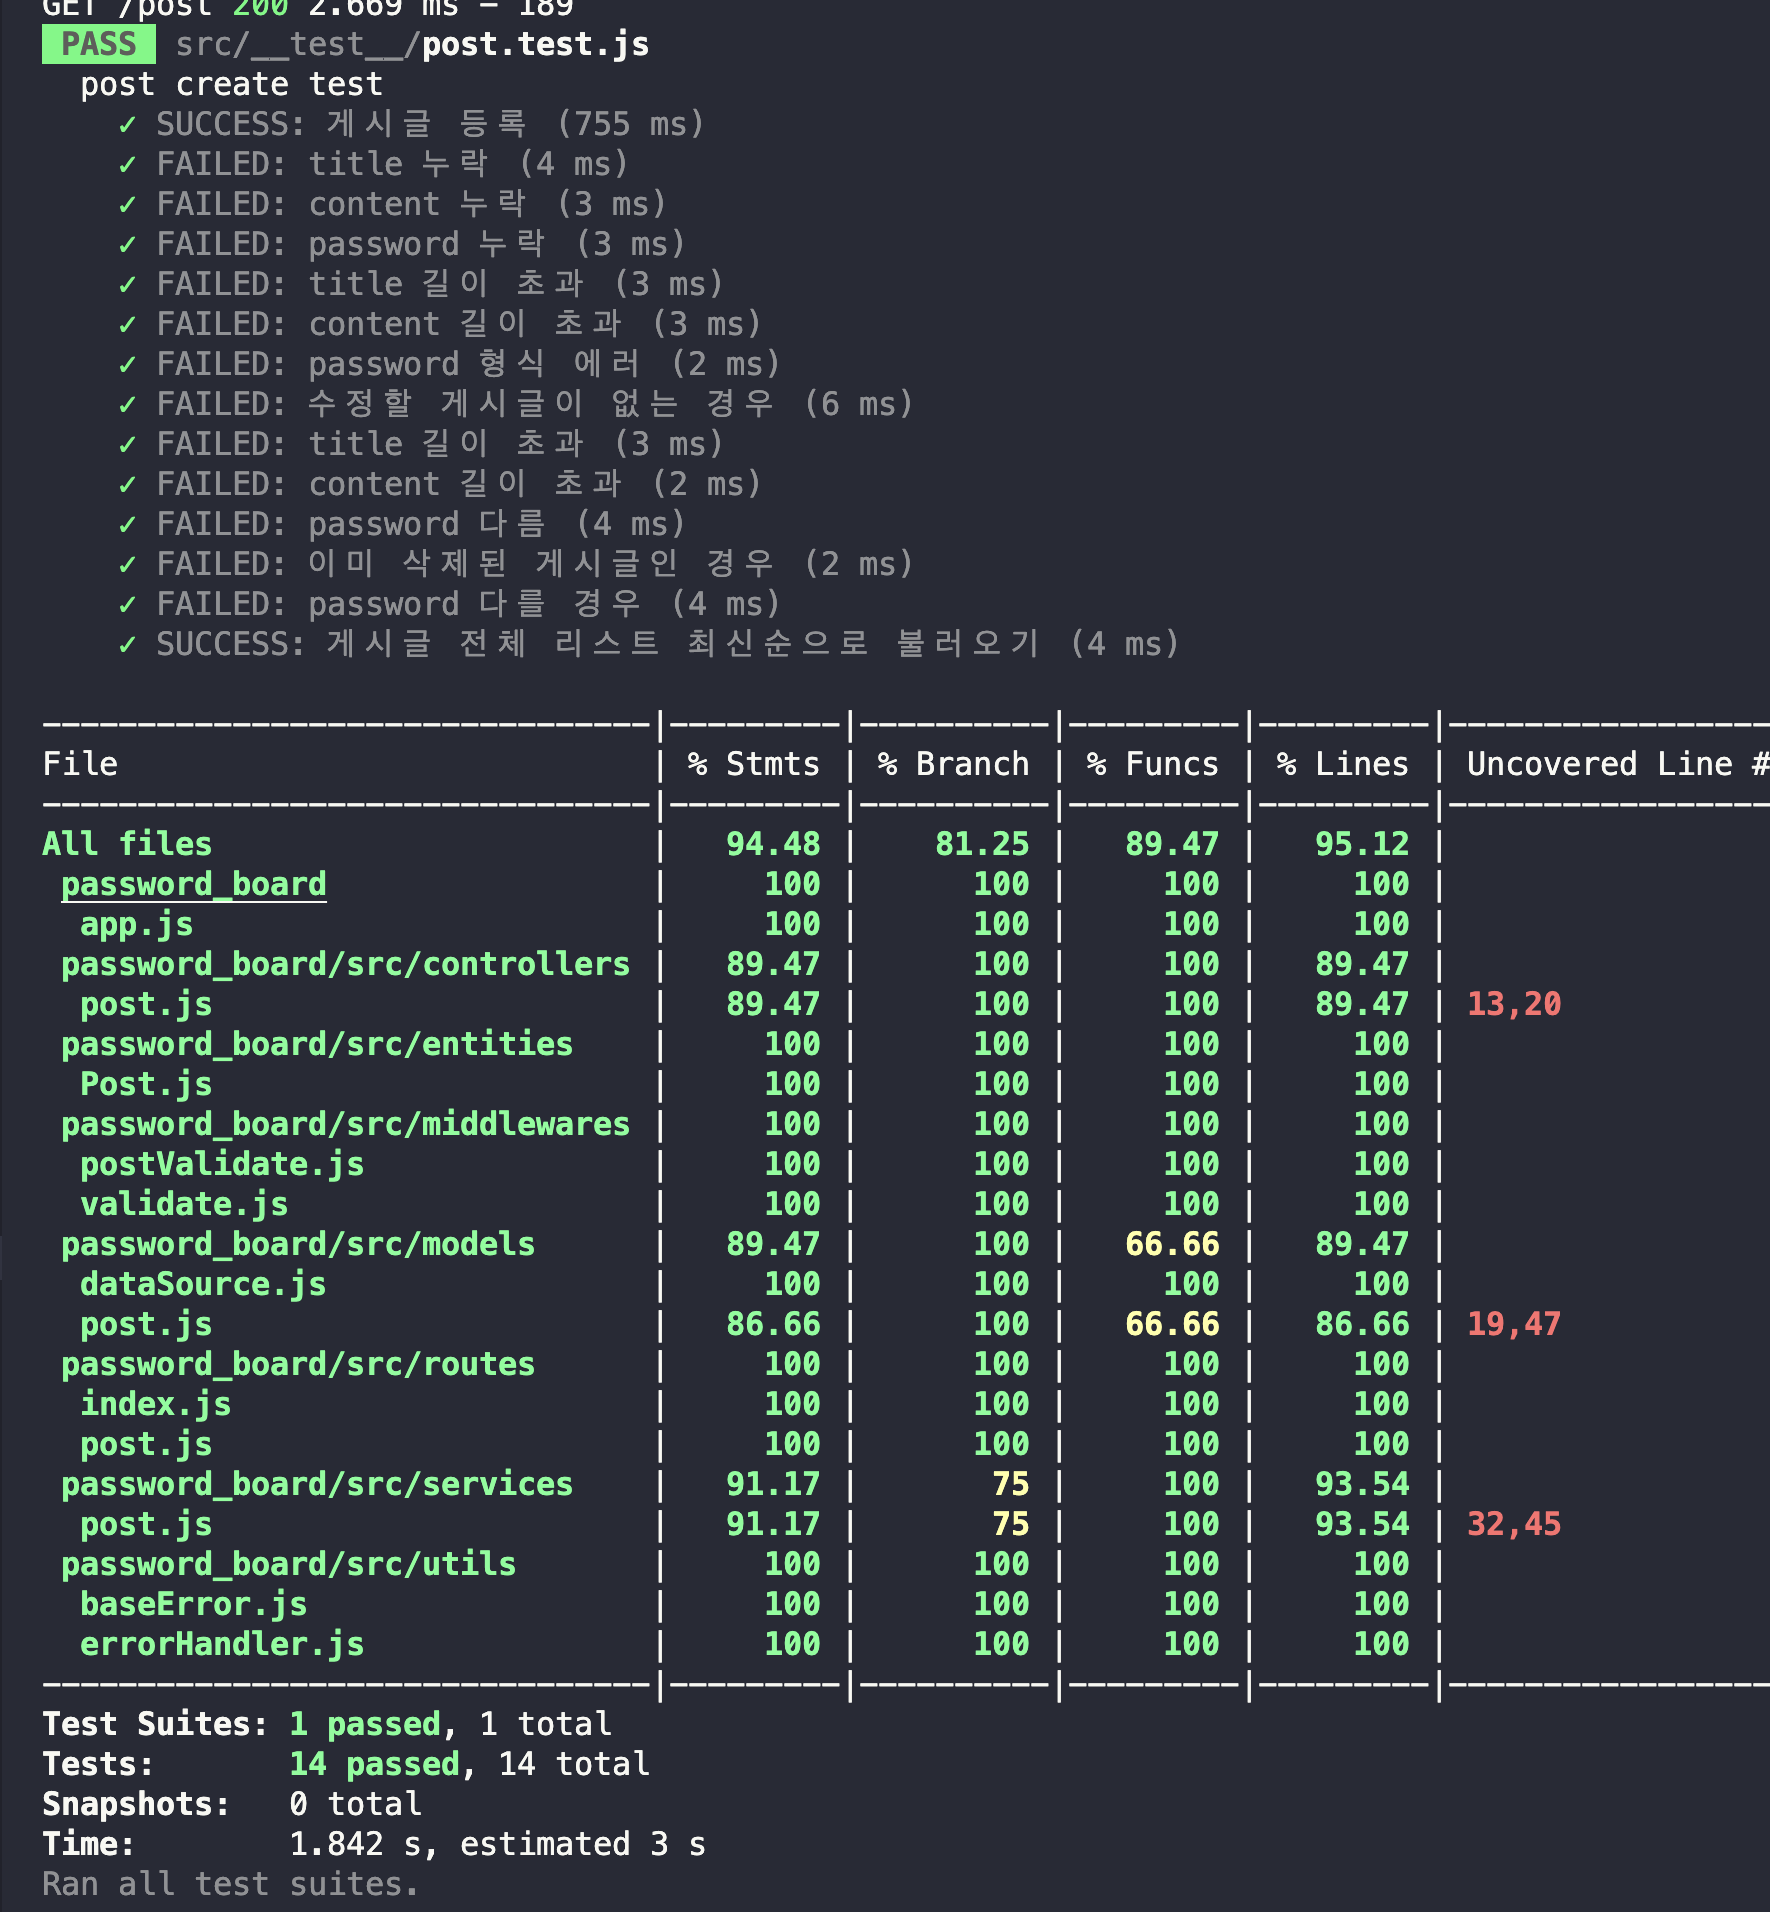
Task: Click the green PASS badge
Action: pyautogui.click(x=98, y=43)
